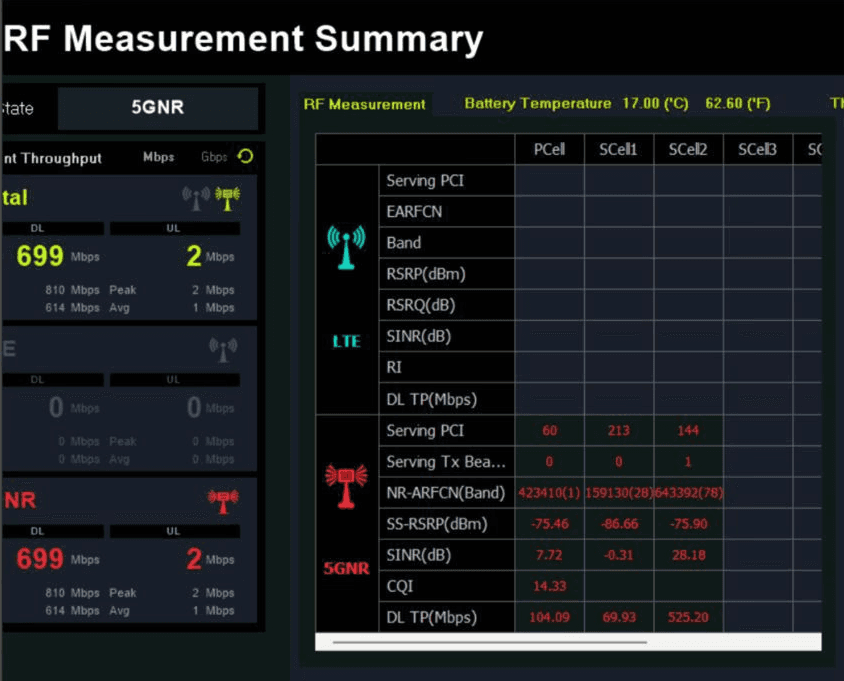Screen dimensions: 844x681
Task: Click the yellow 699 Mbps total DL value
Action: pos(40,256)
